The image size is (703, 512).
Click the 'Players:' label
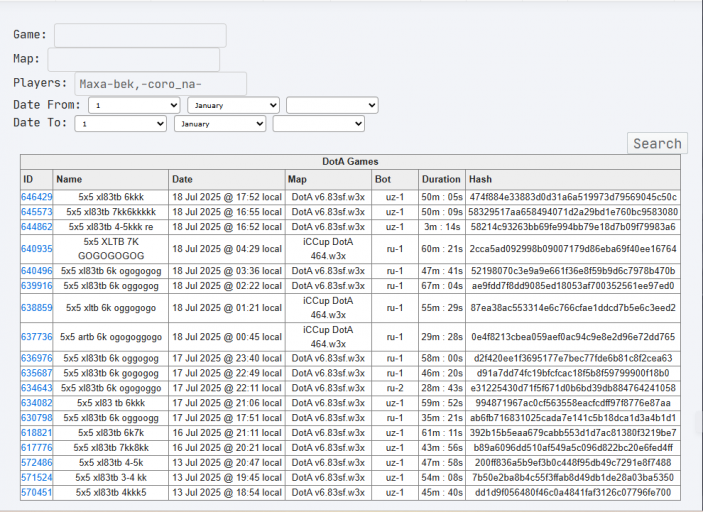coord(40,83)
